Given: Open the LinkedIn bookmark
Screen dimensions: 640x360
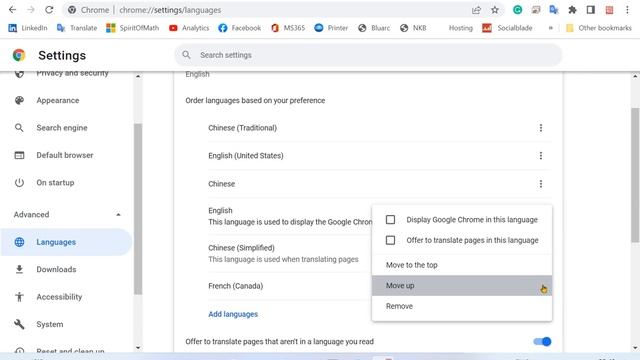Looking at the screenshot, I should (x=28, y=28).
